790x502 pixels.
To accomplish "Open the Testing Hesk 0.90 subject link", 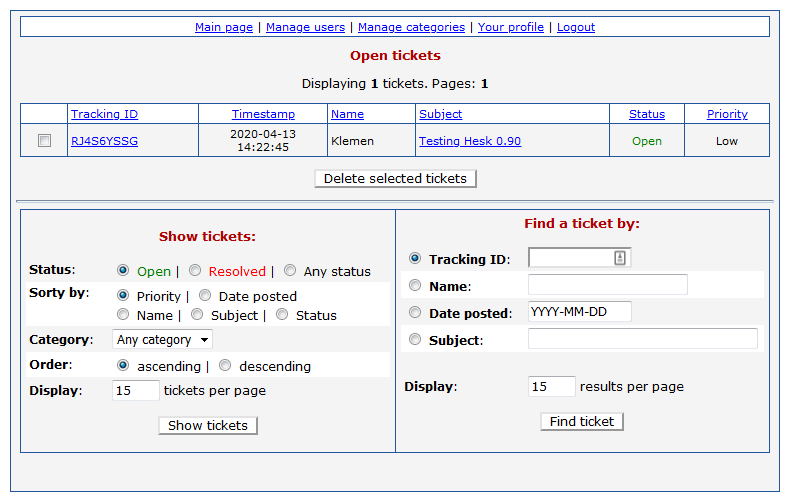I will (469, 141).
